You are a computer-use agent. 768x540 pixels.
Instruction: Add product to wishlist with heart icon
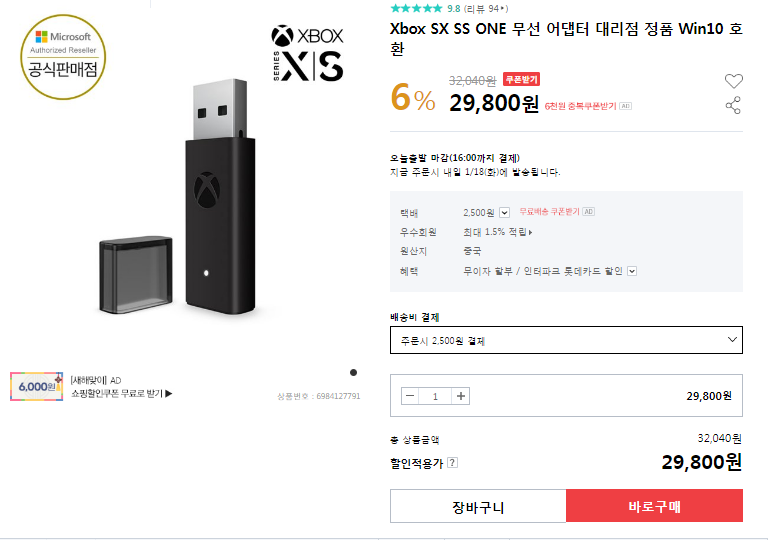point(733,81)
